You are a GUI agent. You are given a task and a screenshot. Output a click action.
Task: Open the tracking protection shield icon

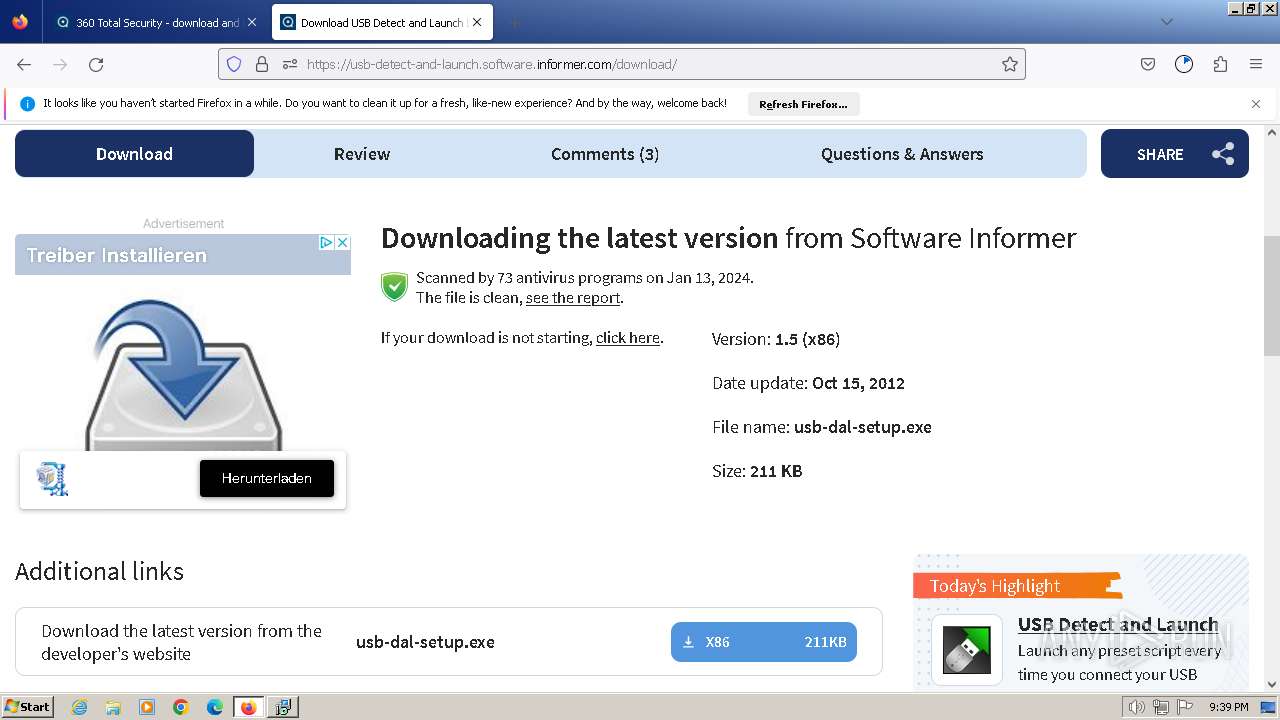coord(234,64)
